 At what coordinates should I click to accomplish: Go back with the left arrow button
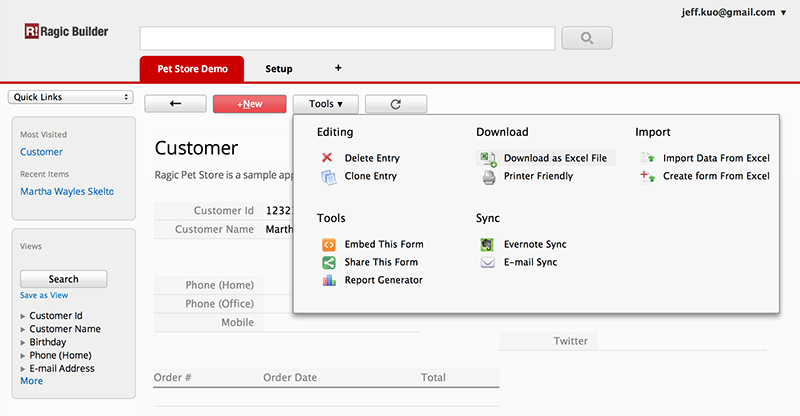(176, 104)
